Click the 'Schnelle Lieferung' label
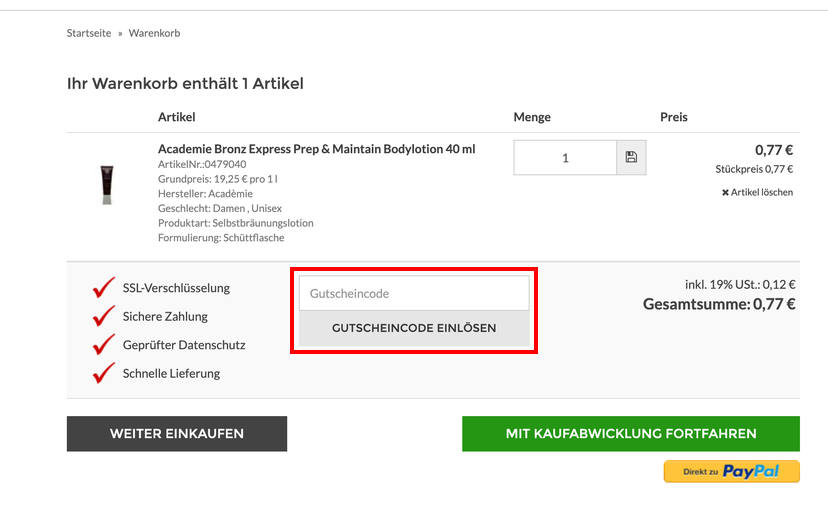 click(x=171, y=373)
